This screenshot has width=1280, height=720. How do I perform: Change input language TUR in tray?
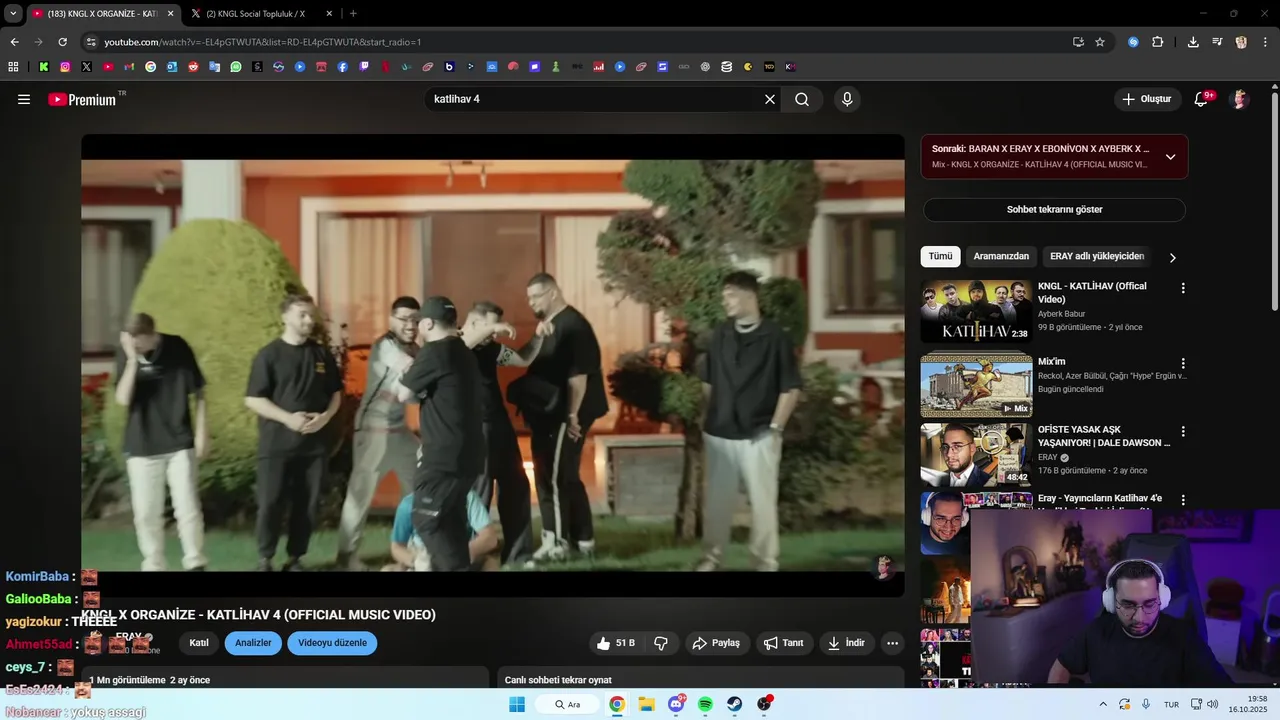(1171, 704)
